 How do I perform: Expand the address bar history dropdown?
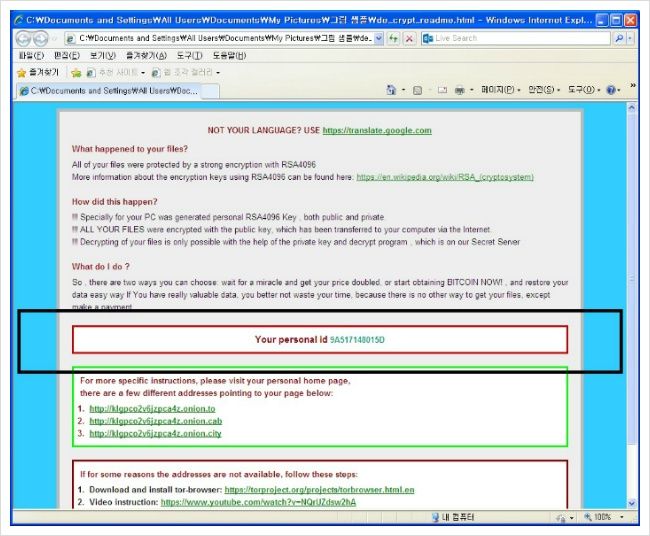[x=379, y=39]
